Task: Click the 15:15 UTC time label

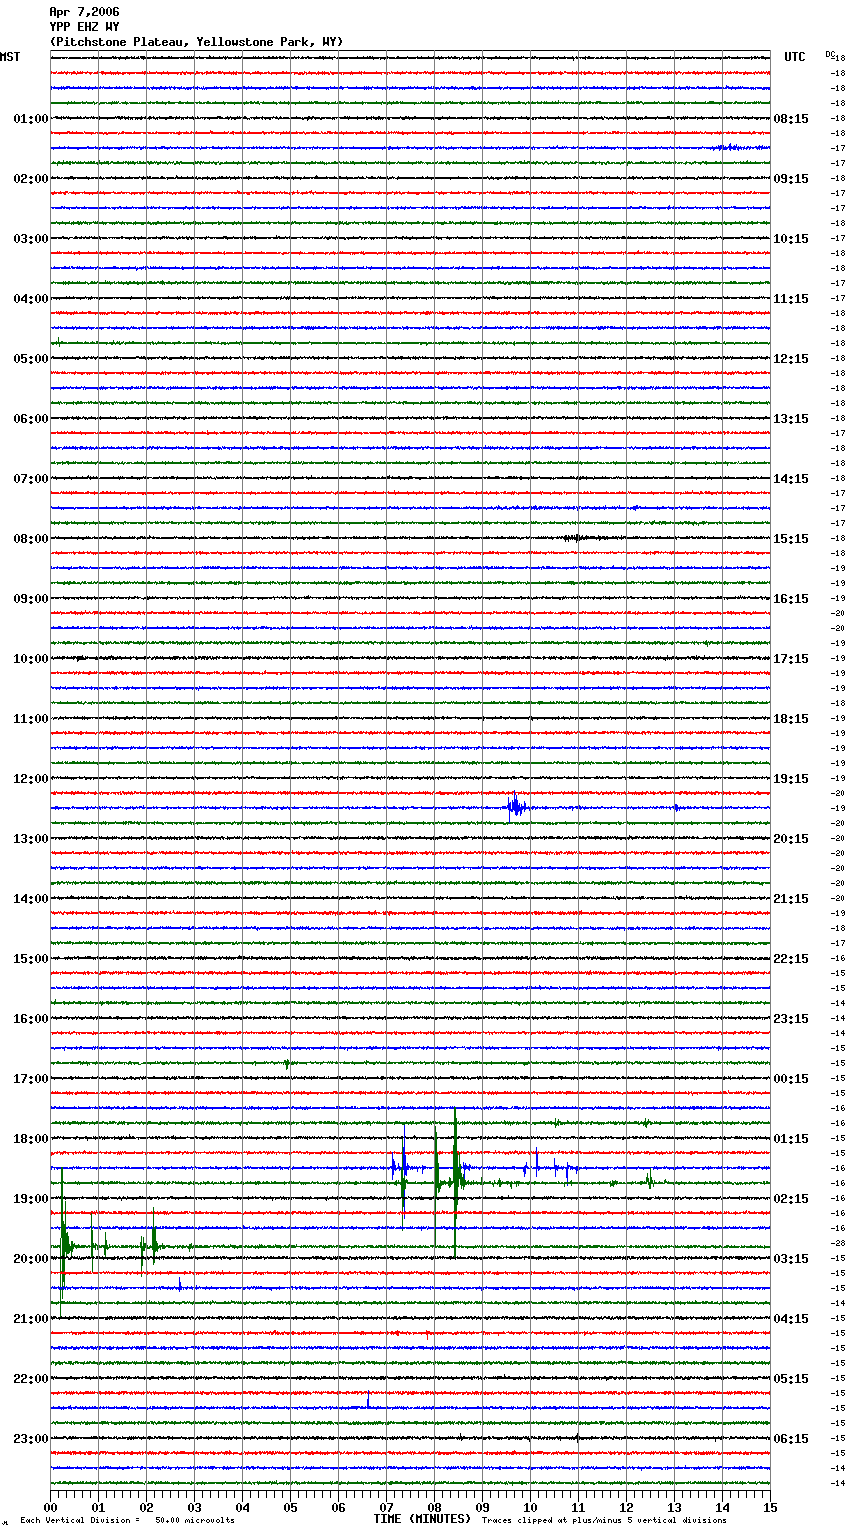Action: (x=791, y=539)
